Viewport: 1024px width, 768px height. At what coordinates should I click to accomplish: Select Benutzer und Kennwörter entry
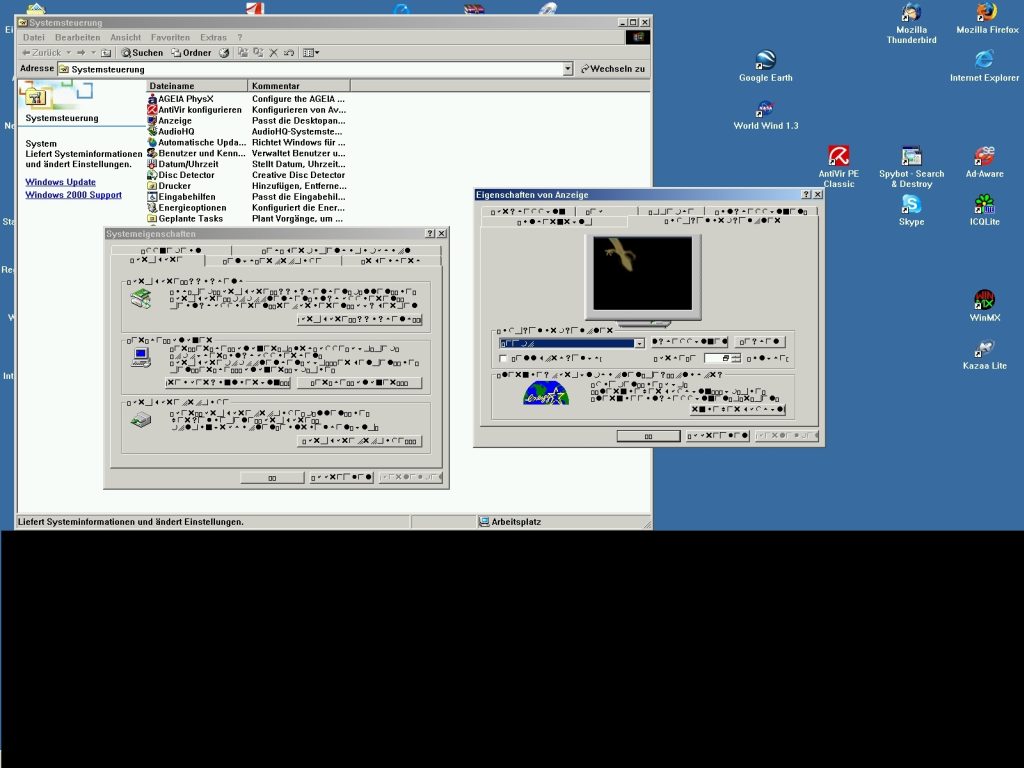point(197,153)
